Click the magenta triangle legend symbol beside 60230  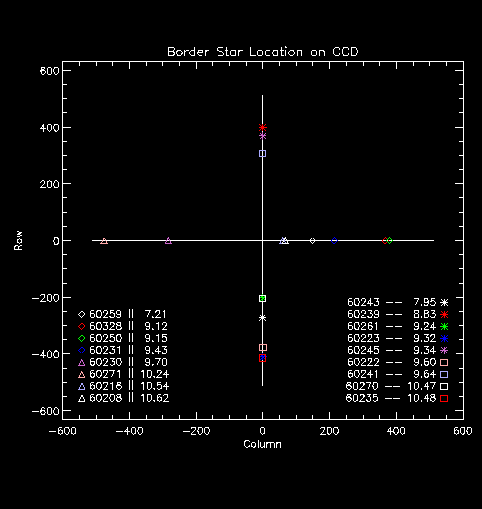click(x=82, y=362)
